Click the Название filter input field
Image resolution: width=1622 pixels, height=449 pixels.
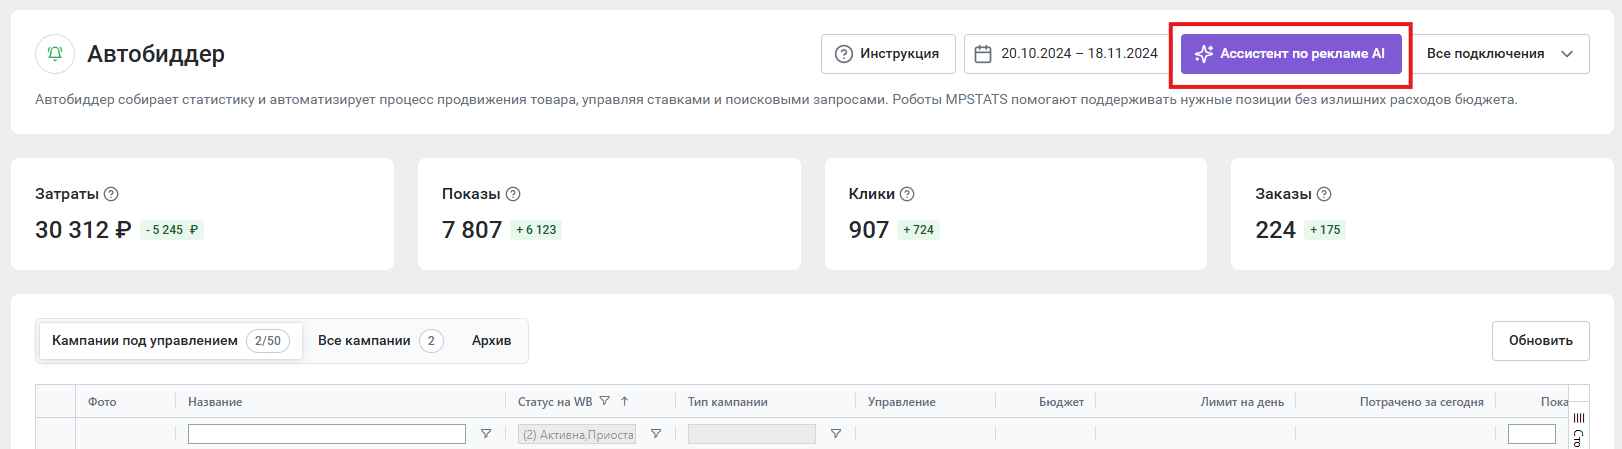click(x=327, y=434)
